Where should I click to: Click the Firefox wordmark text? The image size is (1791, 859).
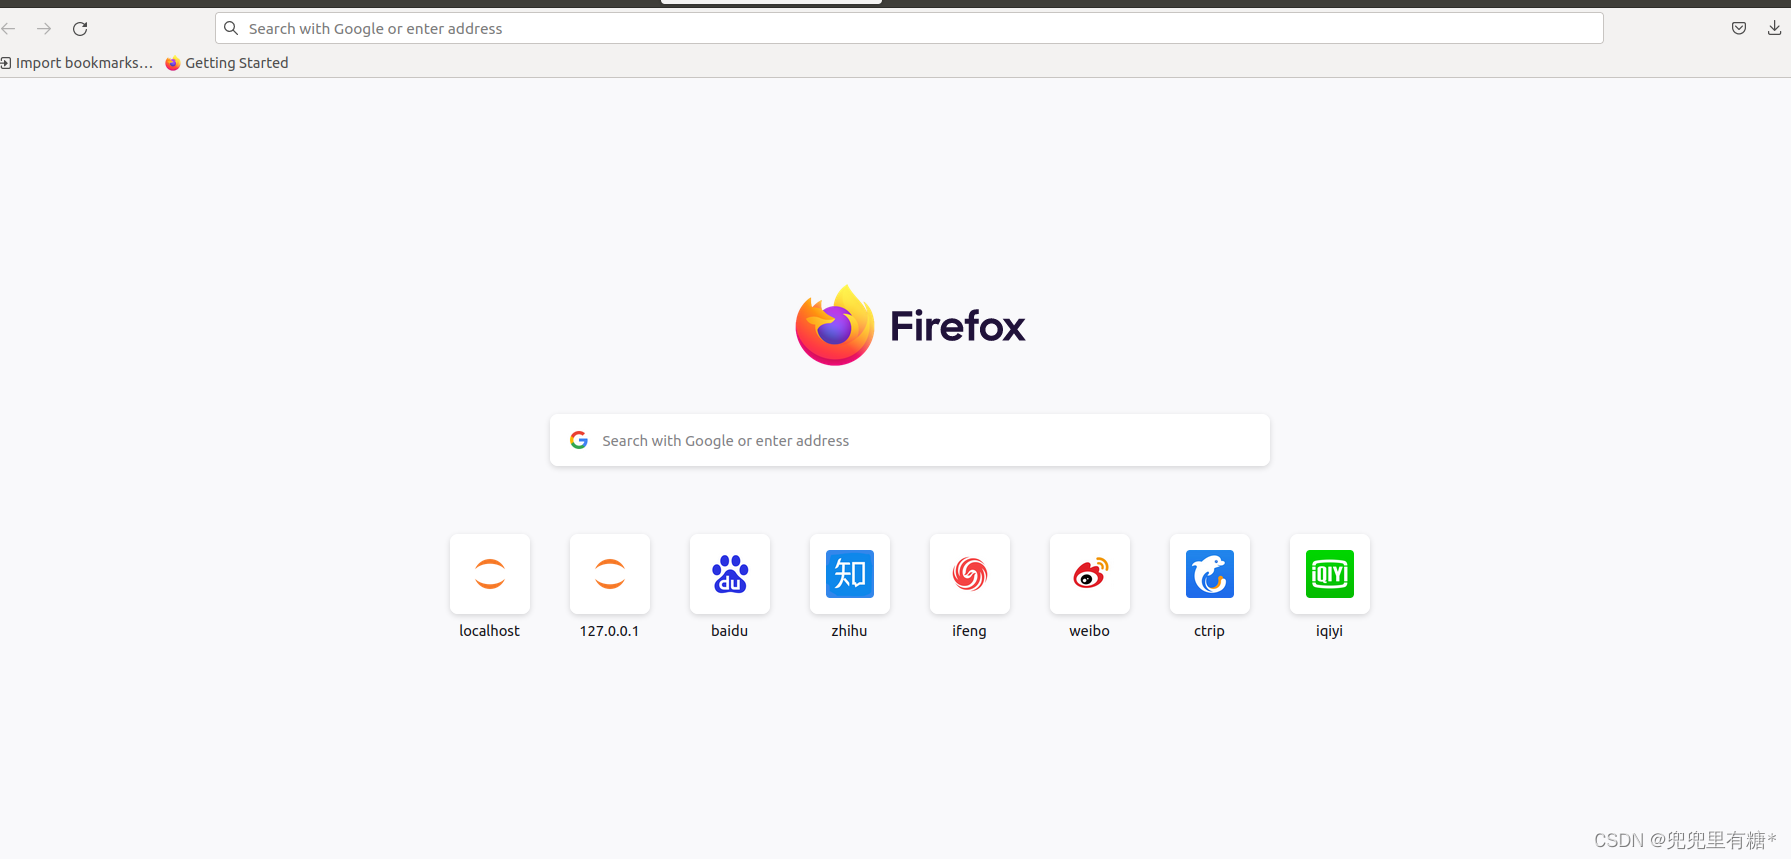[x=957, y=326]
